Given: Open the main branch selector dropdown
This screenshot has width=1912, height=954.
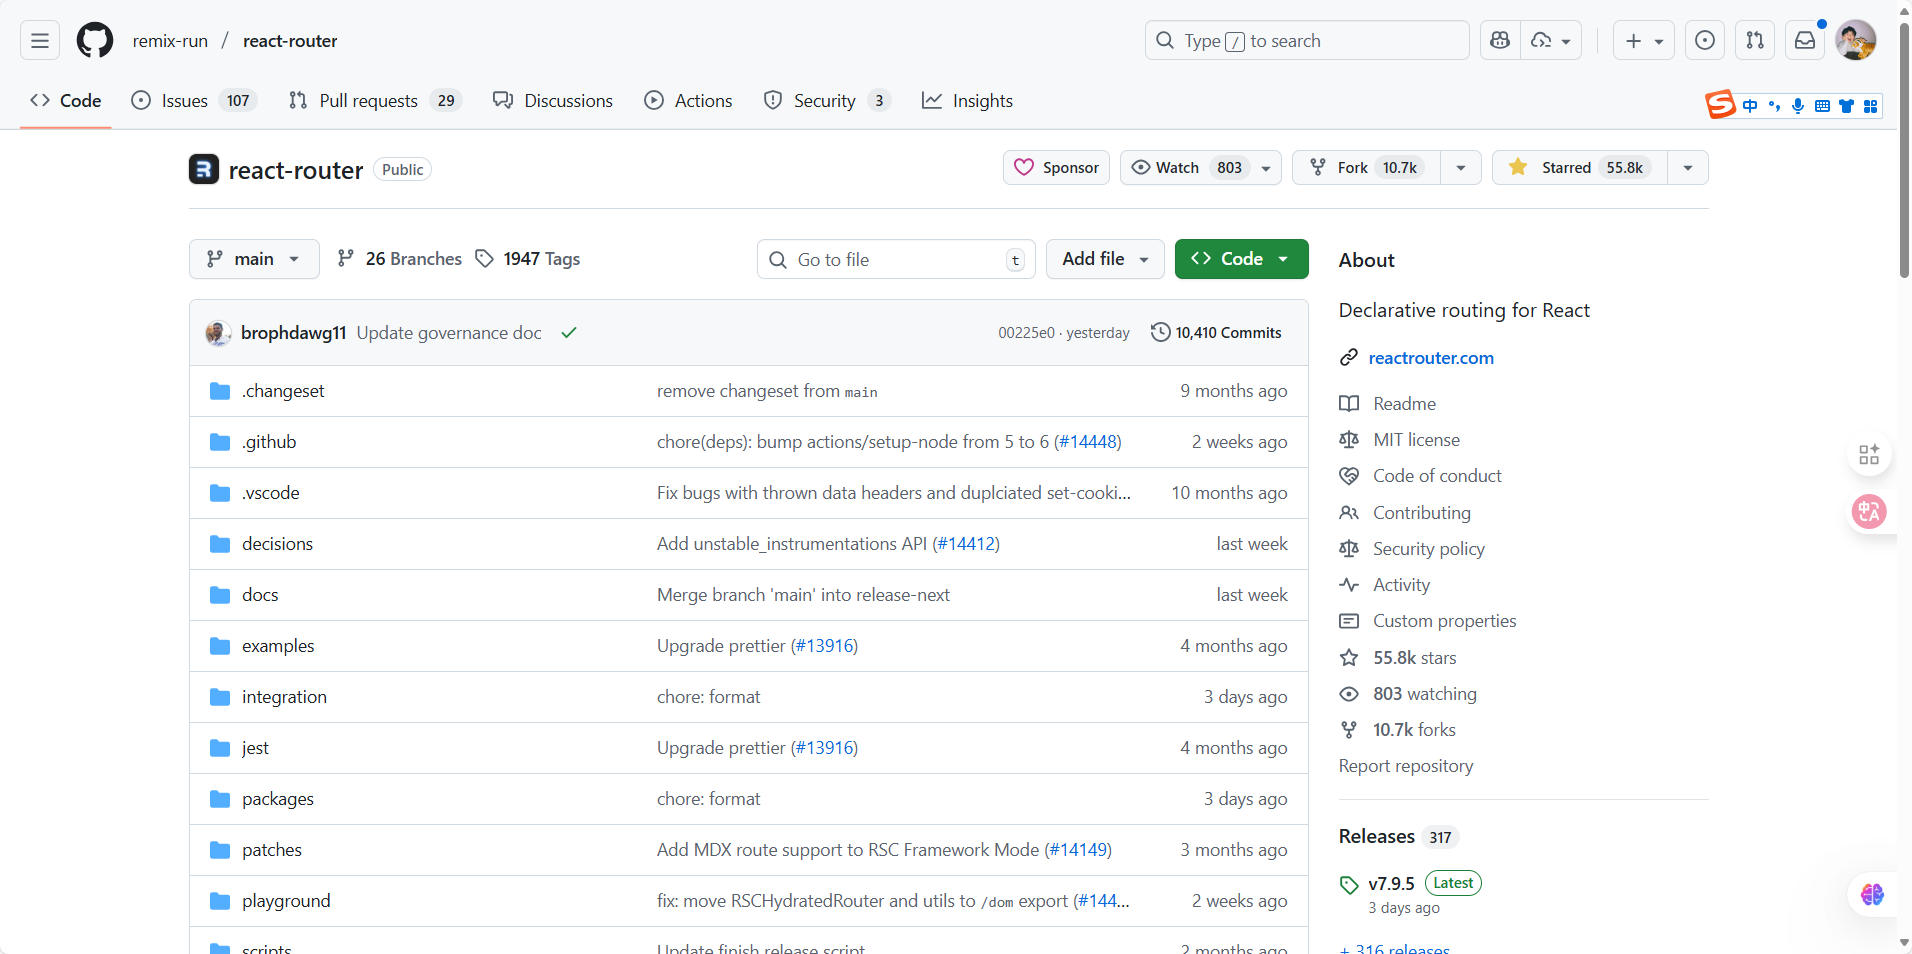Looking at the screenshot, I should tap(254, 259).
